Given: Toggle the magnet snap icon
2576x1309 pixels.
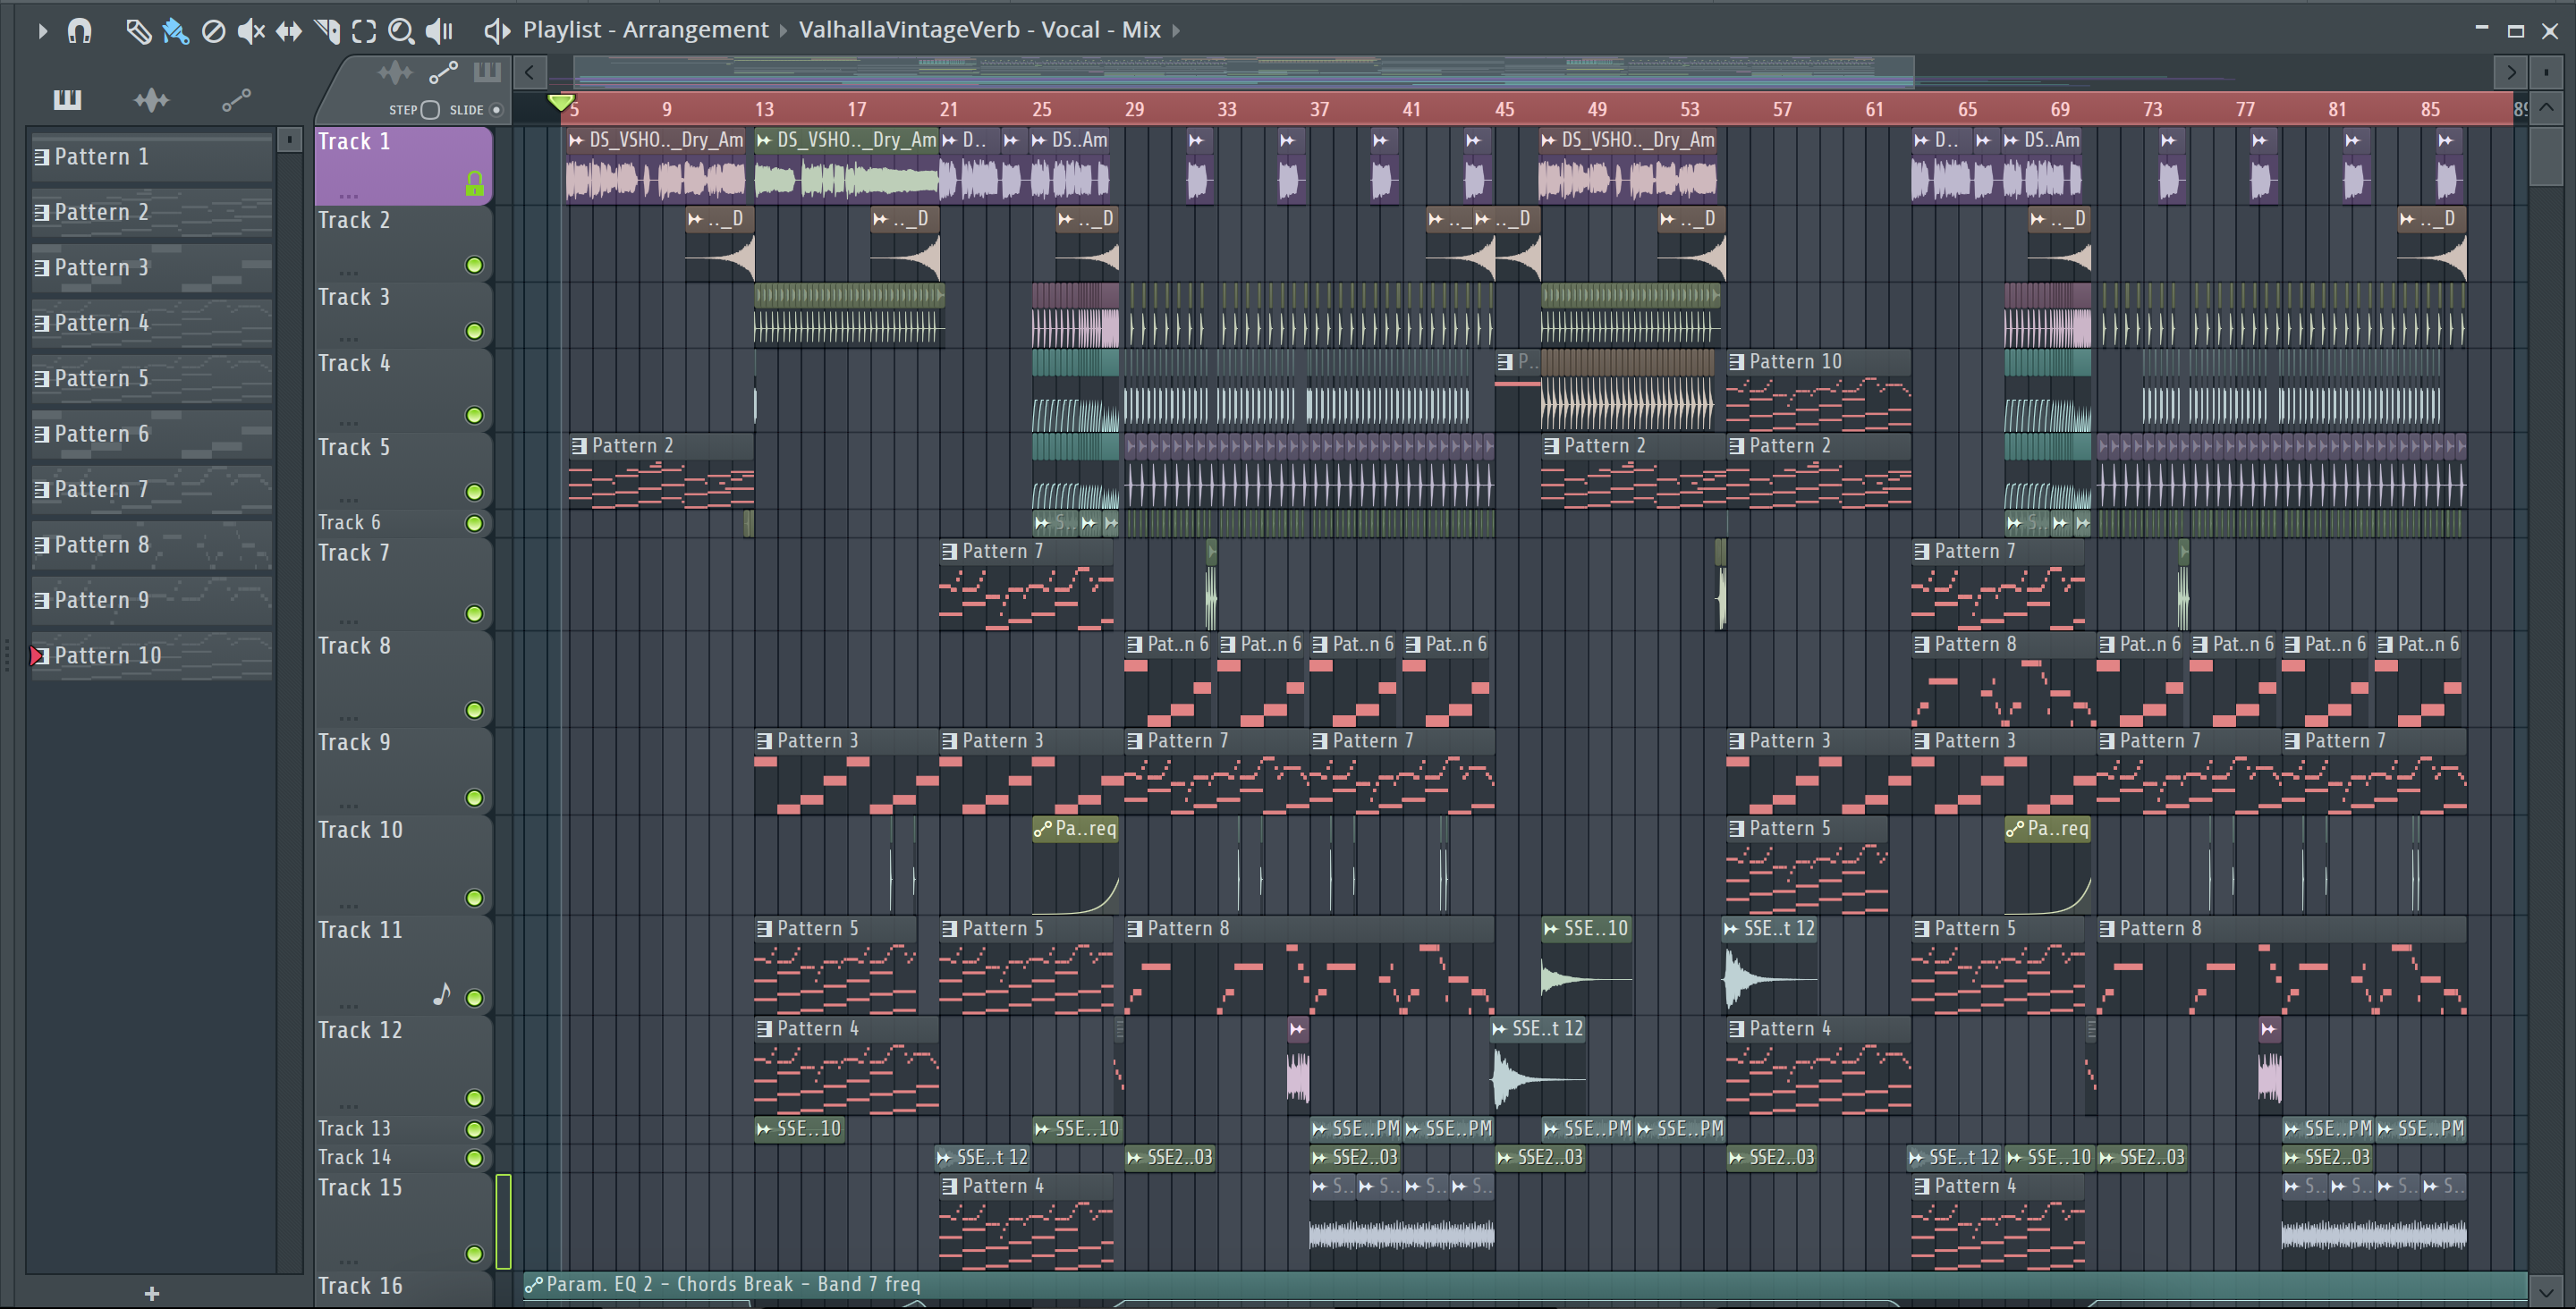Looking at the screenshot, I should (79, 31).
